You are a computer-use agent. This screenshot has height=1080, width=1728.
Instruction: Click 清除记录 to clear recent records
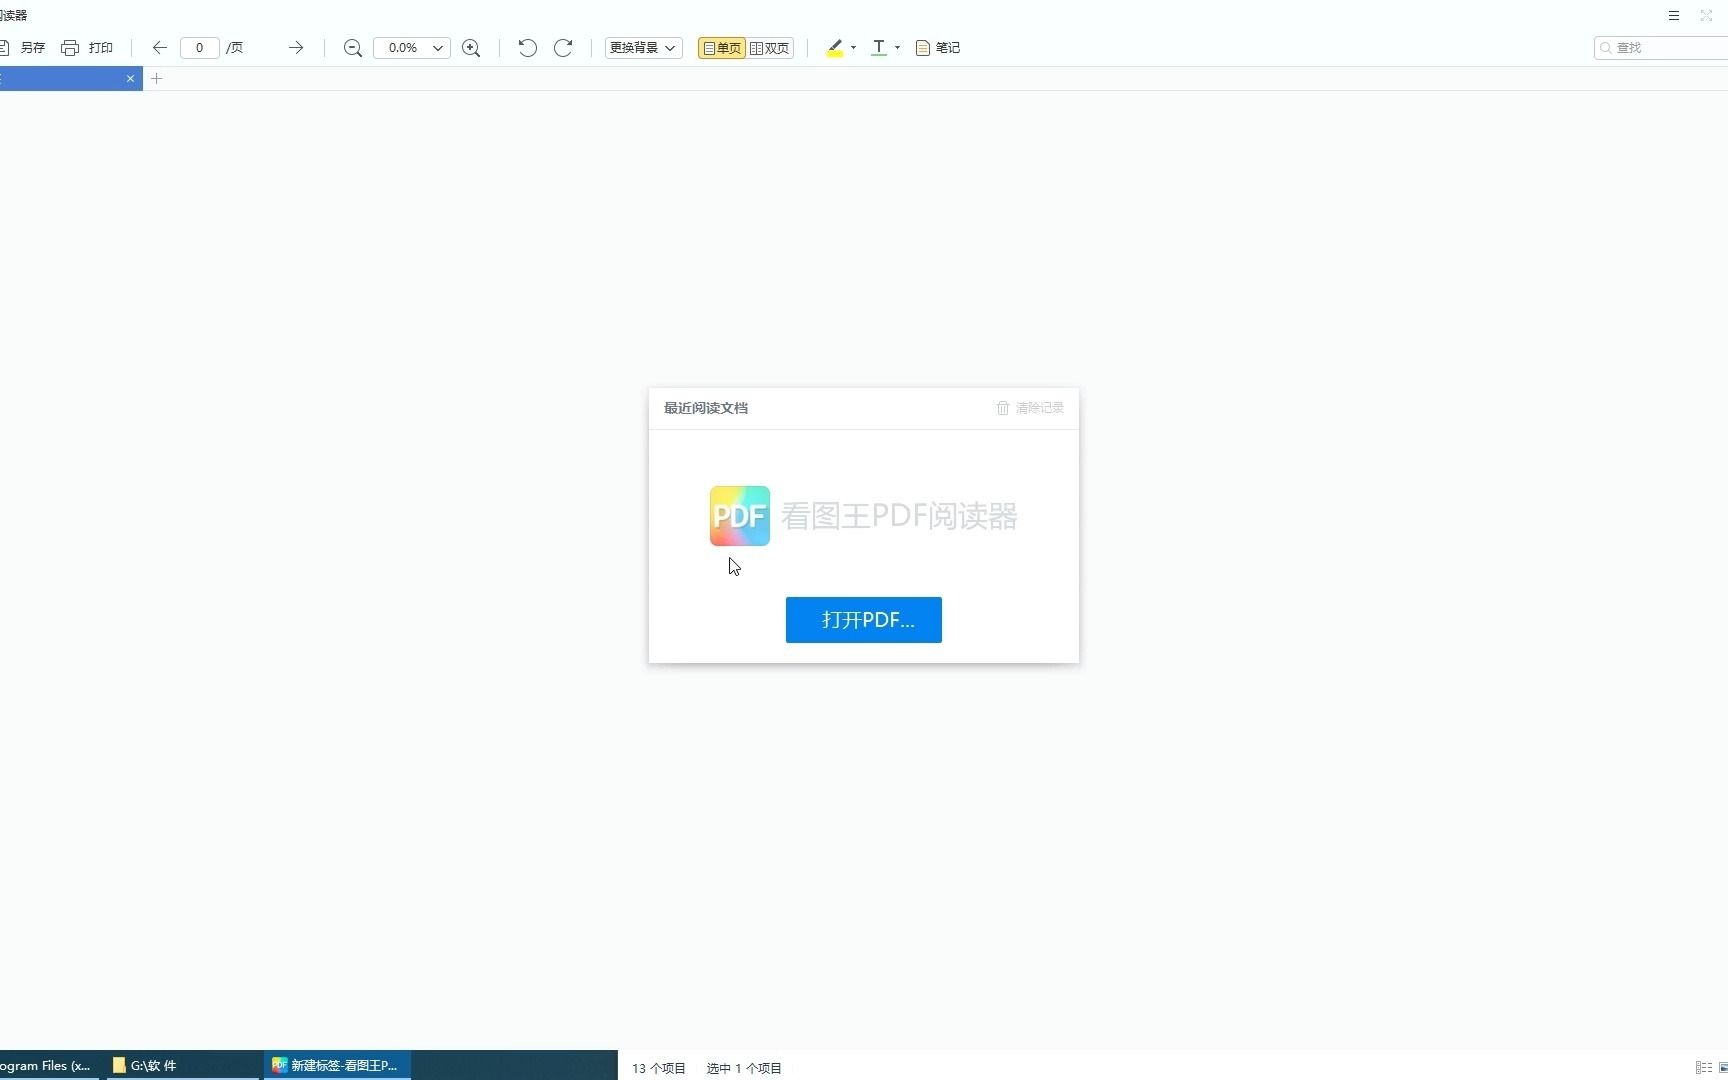point(1030,408)
